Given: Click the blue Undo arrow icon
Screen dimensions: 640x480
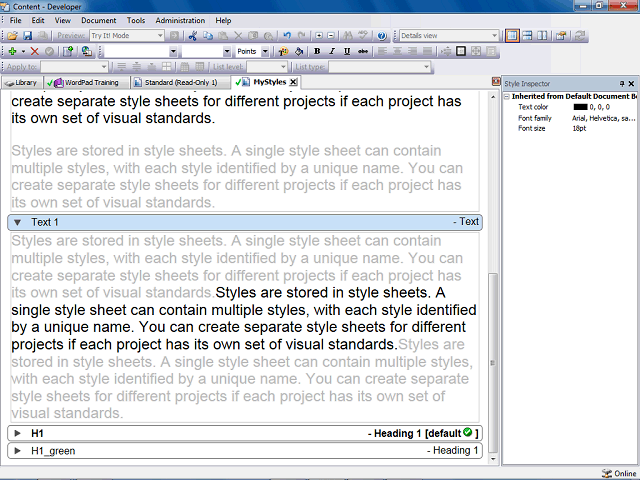Looking at the screenshot, I should (x=287, y=36).
